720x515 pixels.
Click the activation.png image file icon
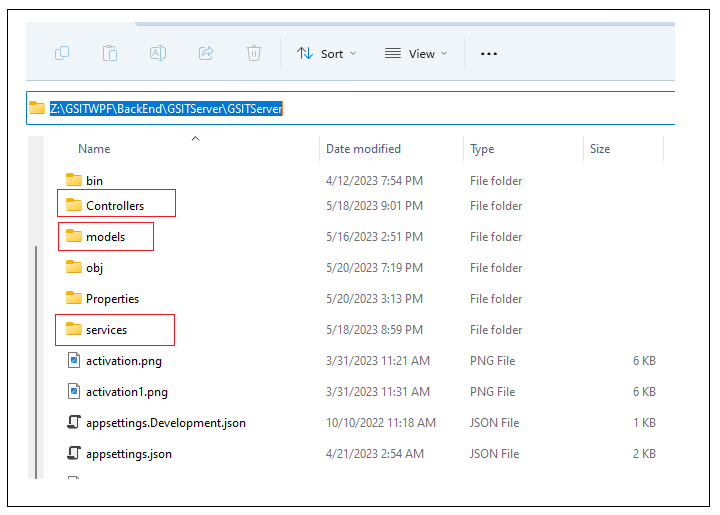pyautogui.click(x=73, y=360)
